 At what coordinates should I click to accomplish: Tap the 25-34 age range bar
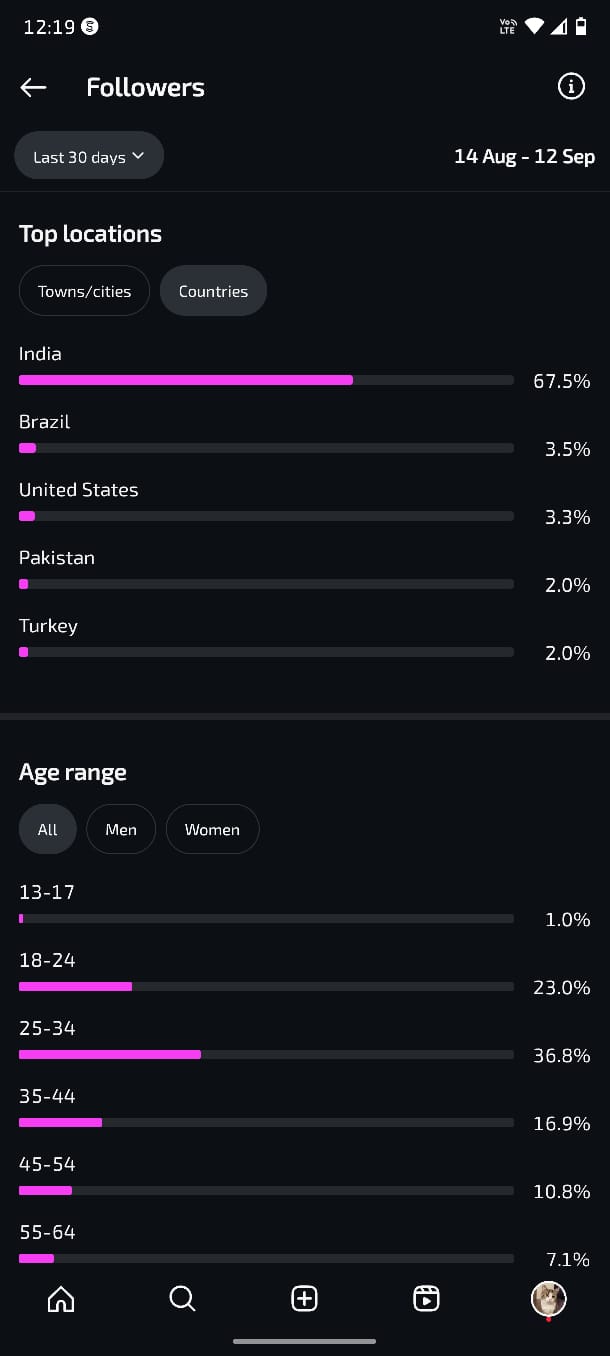coord(265,1054)
